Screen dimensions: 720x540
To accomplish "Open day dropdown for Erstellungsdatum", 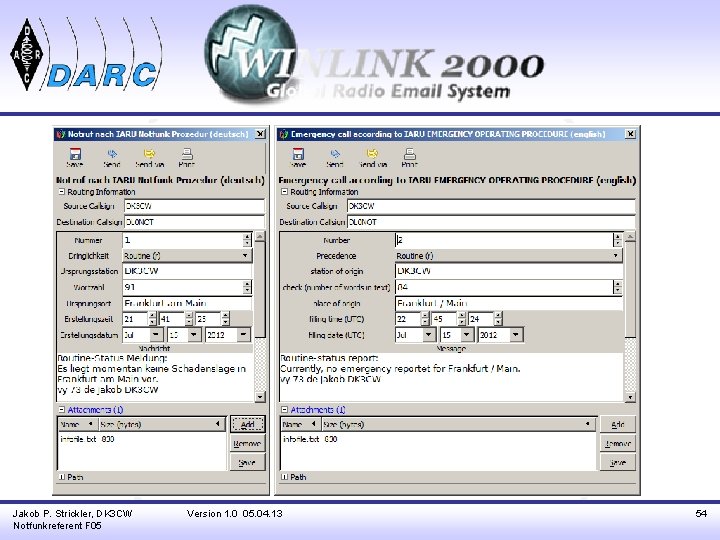I will (194, 335).
